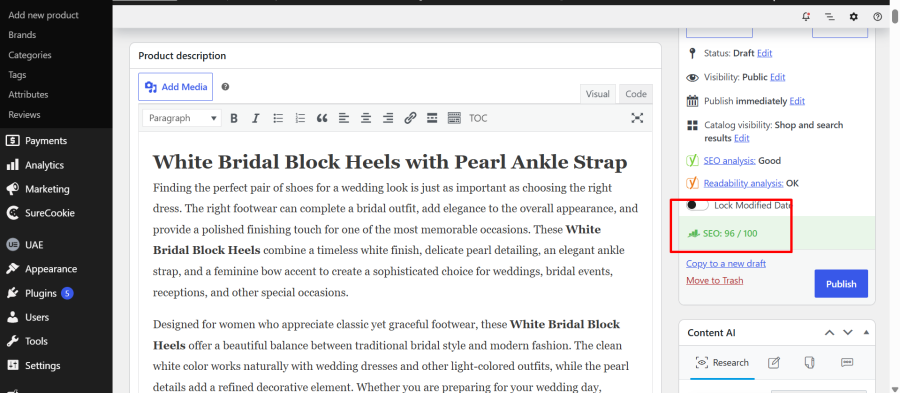This screenshot has width=900, height=393.
Task: Edit the Publish immediately setting
Action: (x=797, y=101)
